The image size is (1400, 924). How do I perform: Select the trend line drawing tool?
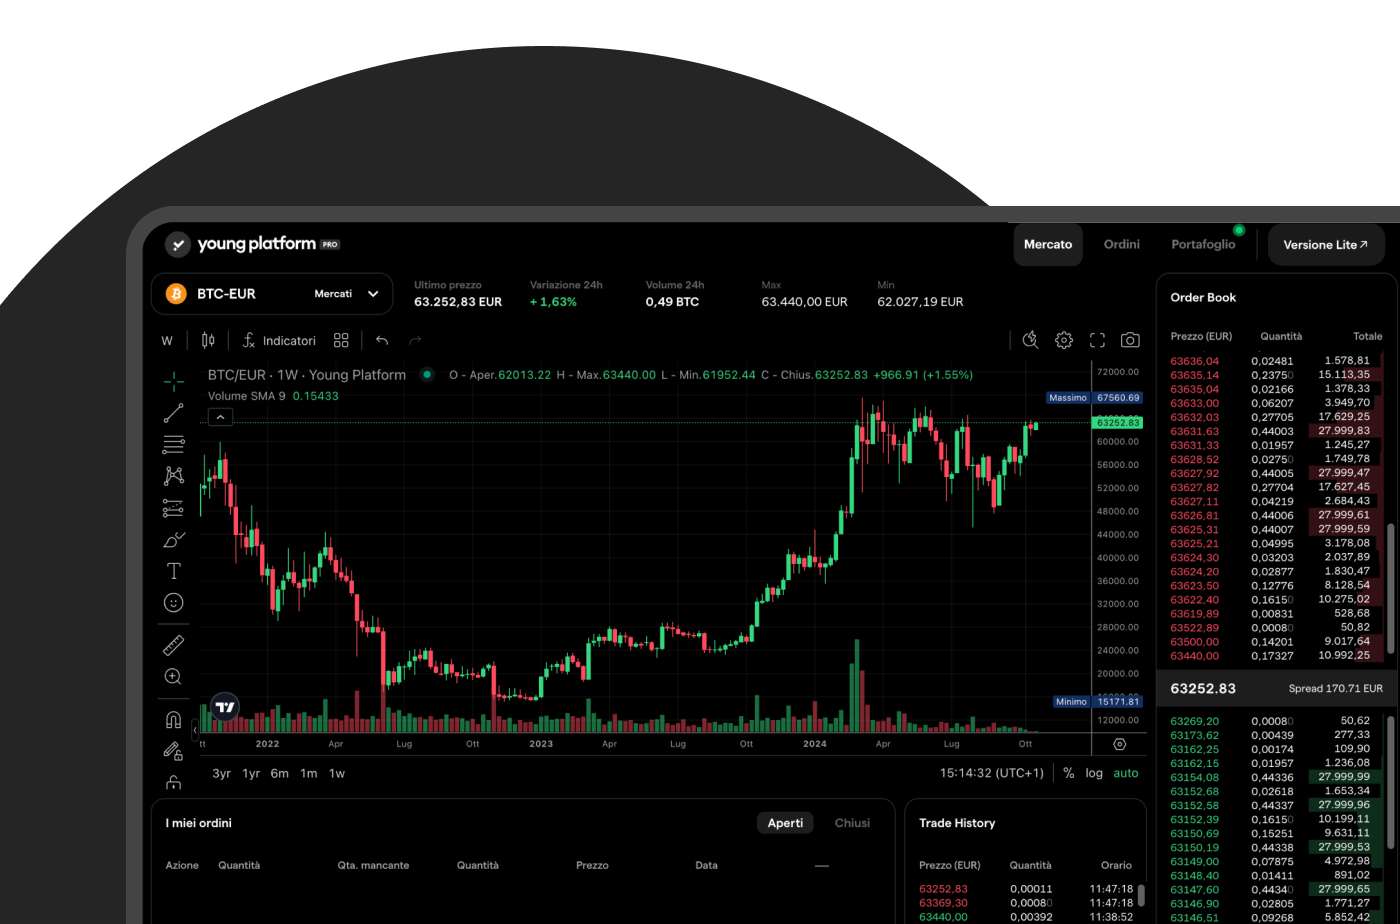coord(172,412)
